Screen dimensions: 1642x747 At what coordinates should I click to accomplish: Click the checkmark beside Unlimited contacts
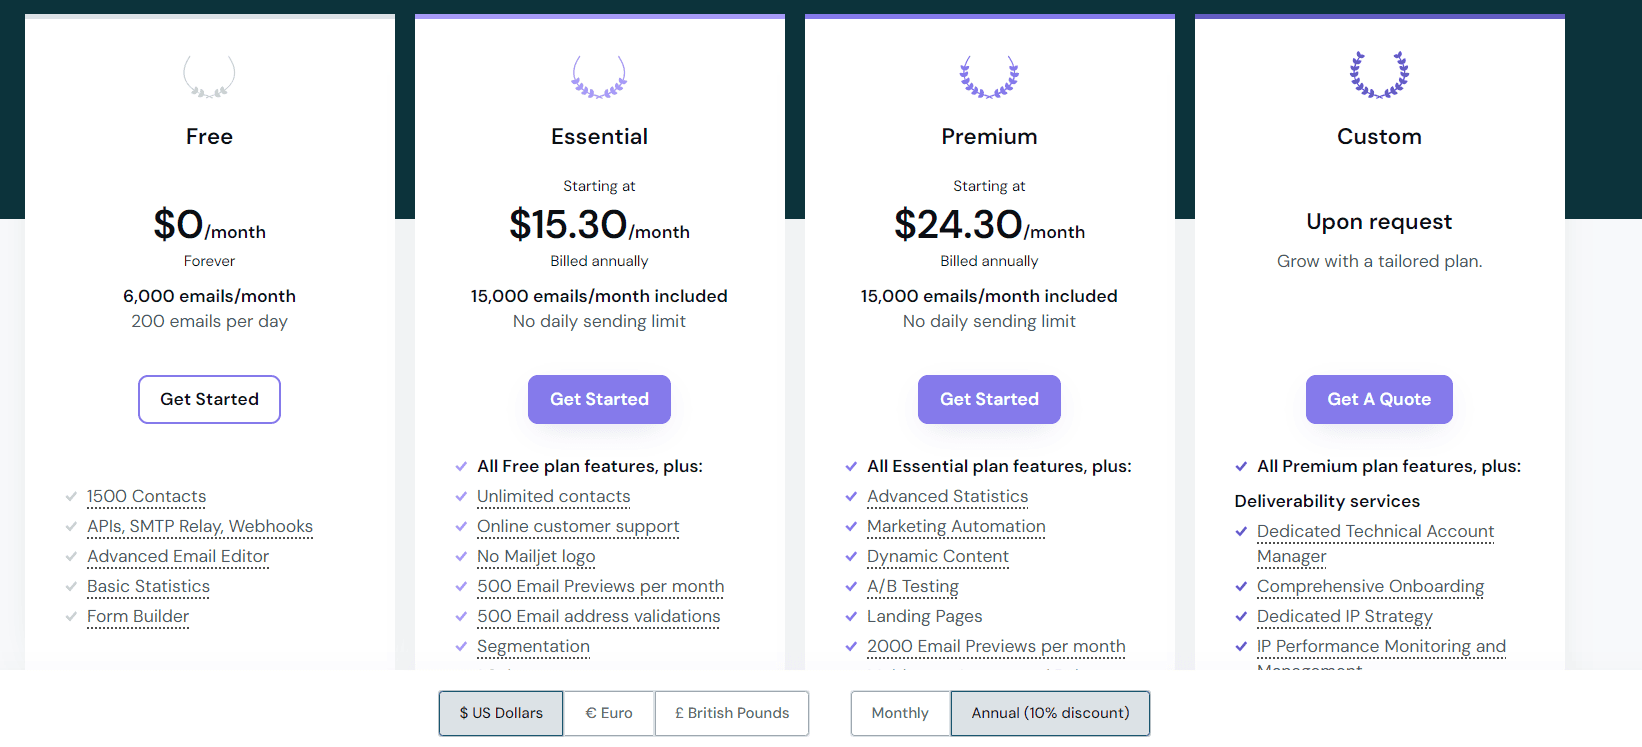(461, 496)
